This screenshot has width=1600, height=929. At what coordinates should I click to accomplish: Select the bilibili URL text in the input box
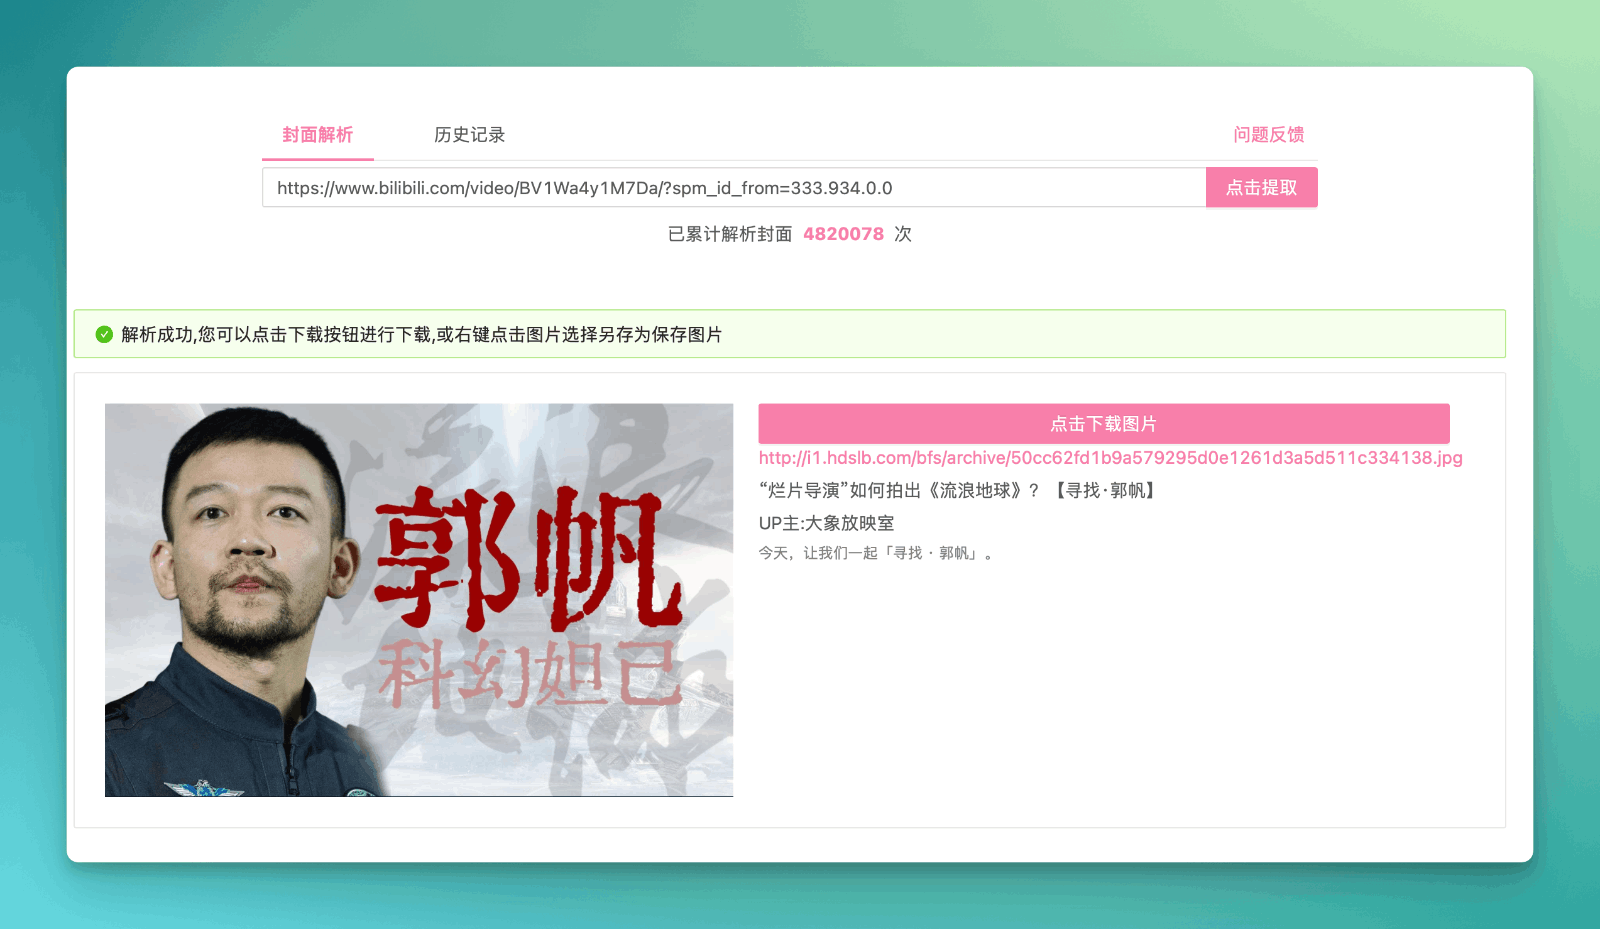pos(585,187)
